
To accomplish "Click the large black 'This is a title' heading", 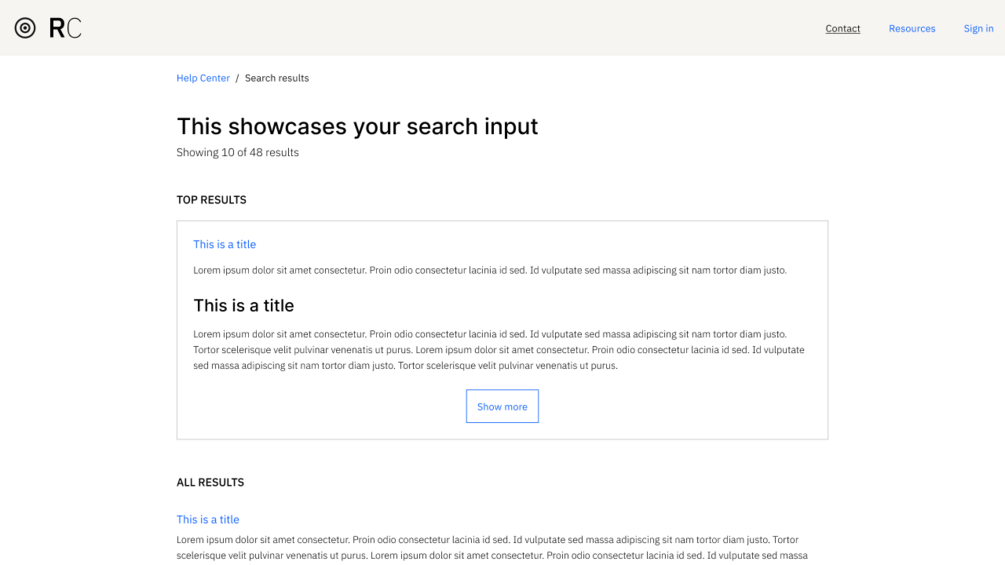I will [x=243, y=306].
